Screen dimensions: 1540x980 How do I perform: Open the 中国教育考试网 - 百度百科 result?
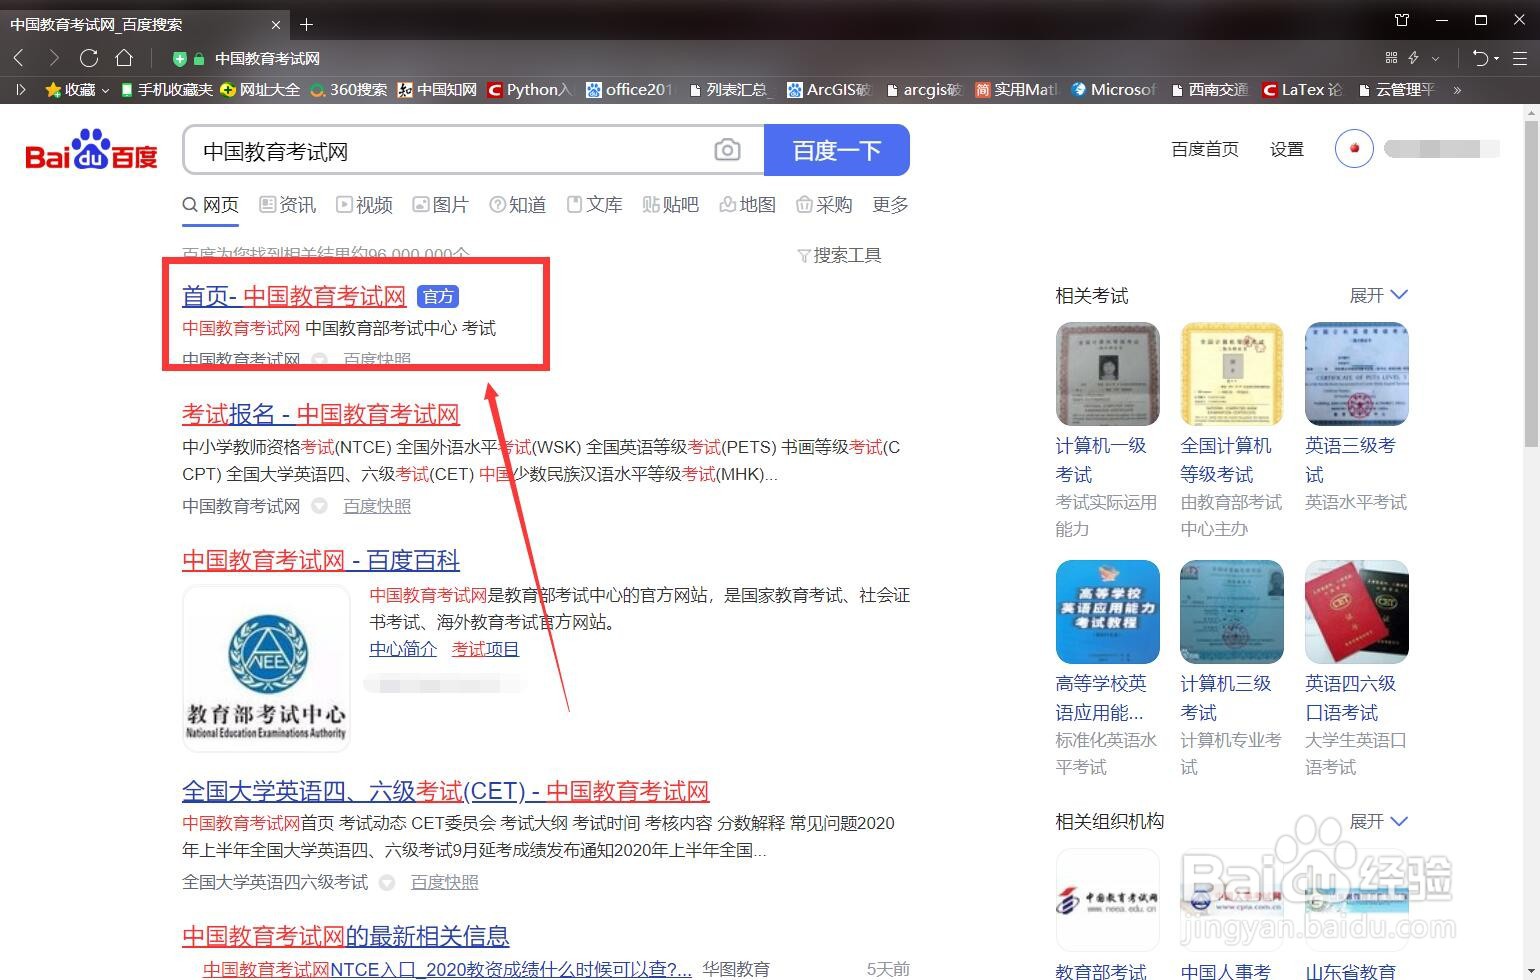click(321, 560)
